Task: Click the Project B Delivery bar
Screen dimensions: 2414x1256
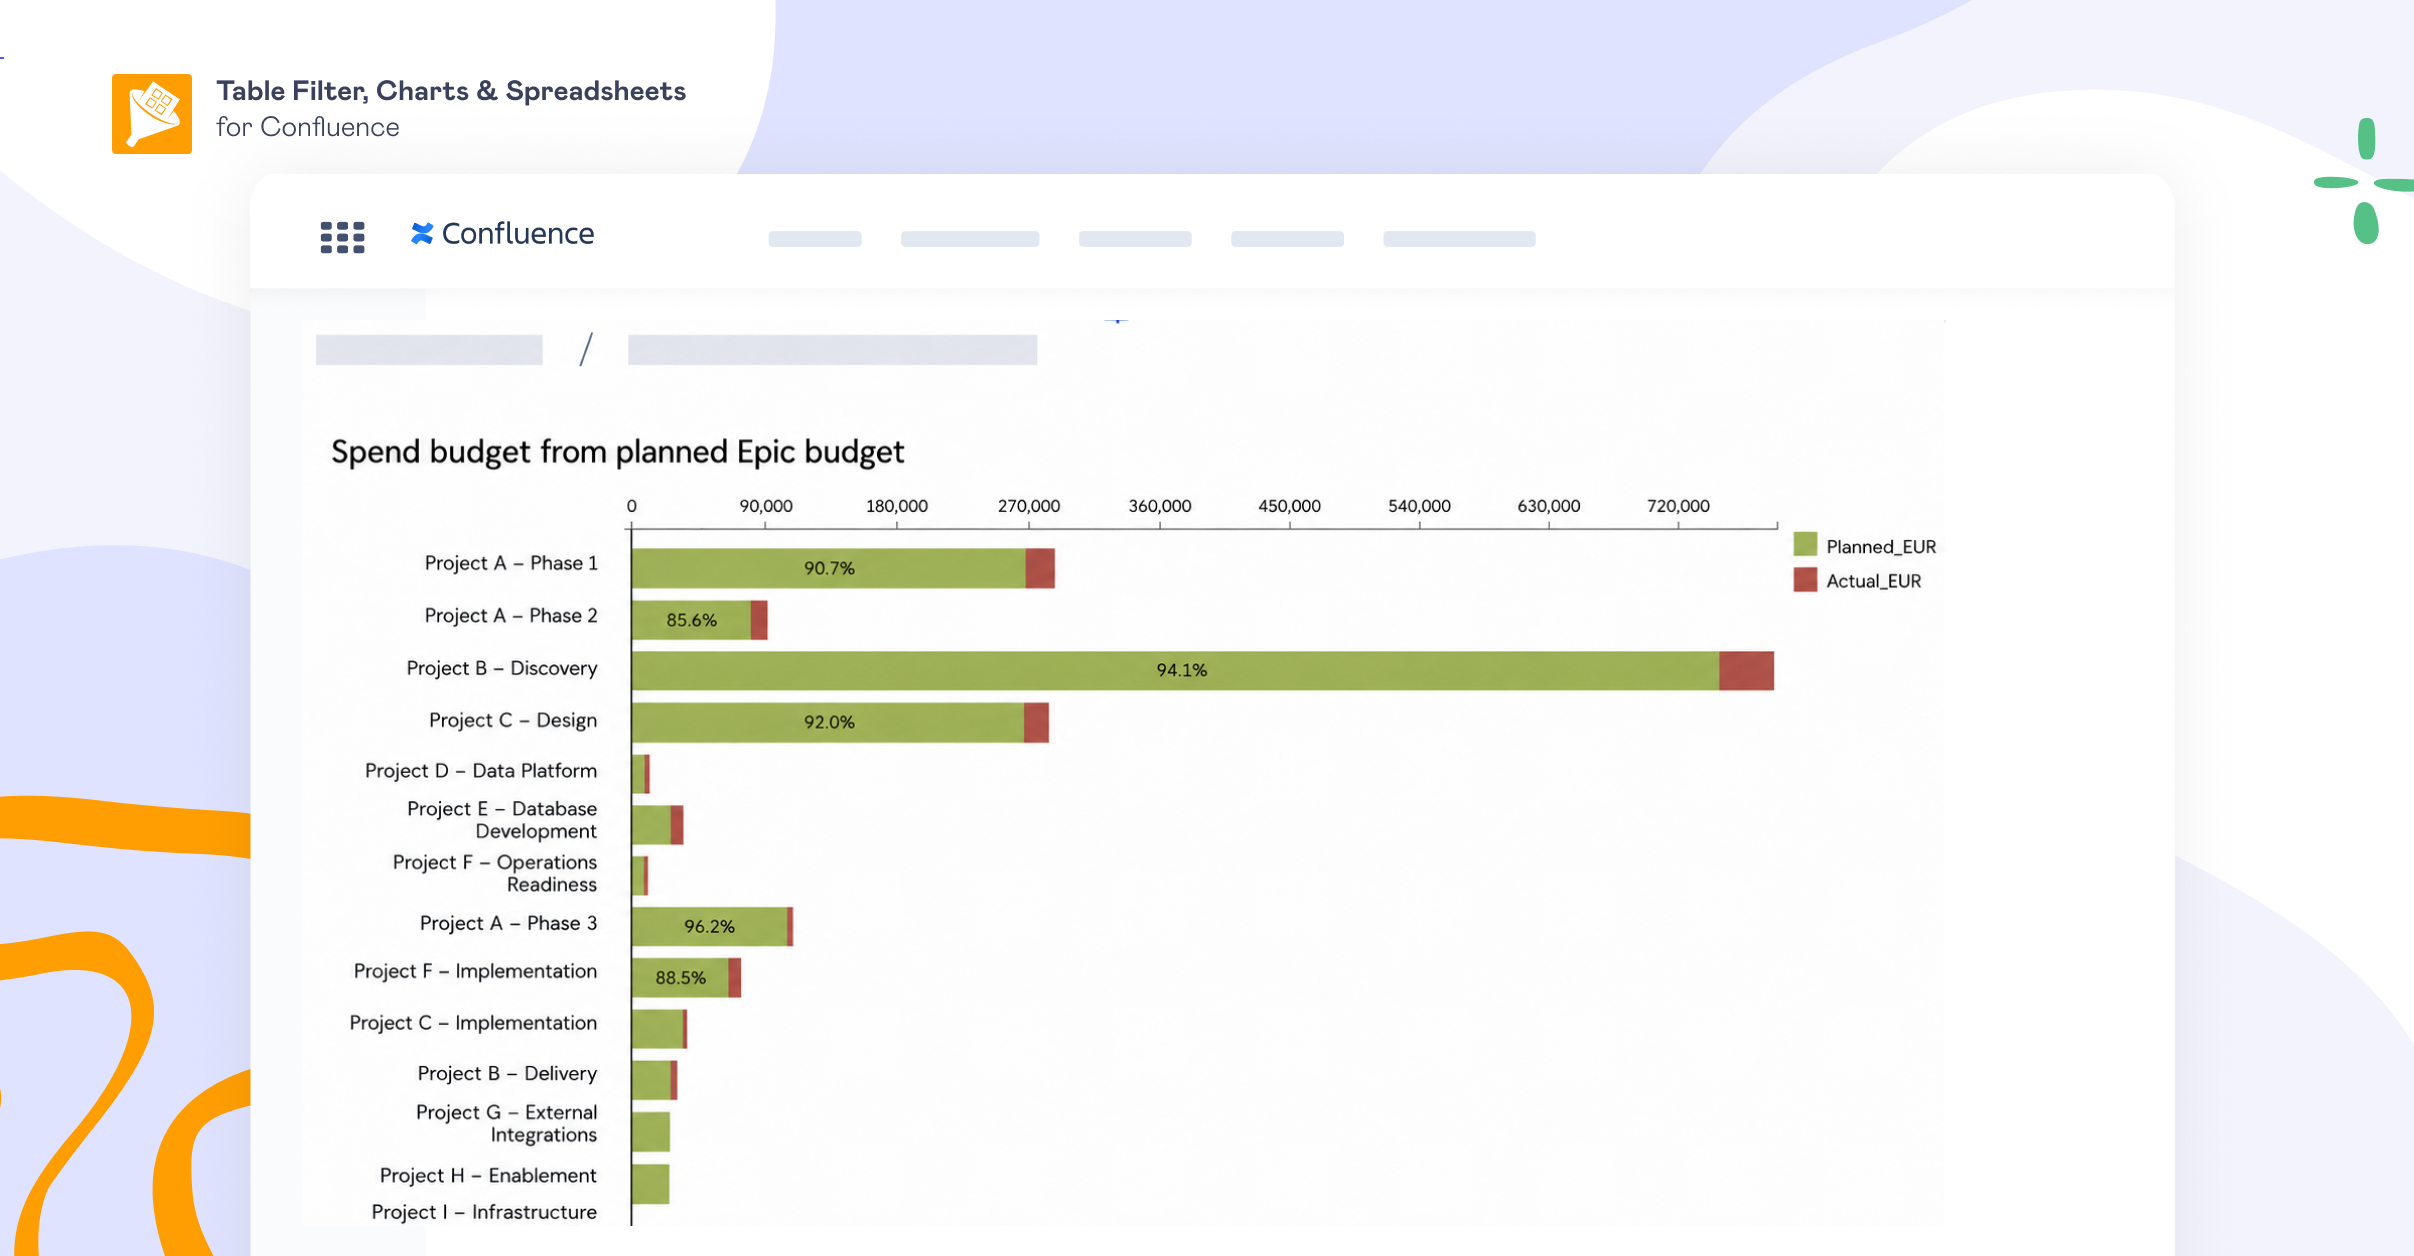Action: tap(655, 1080)
